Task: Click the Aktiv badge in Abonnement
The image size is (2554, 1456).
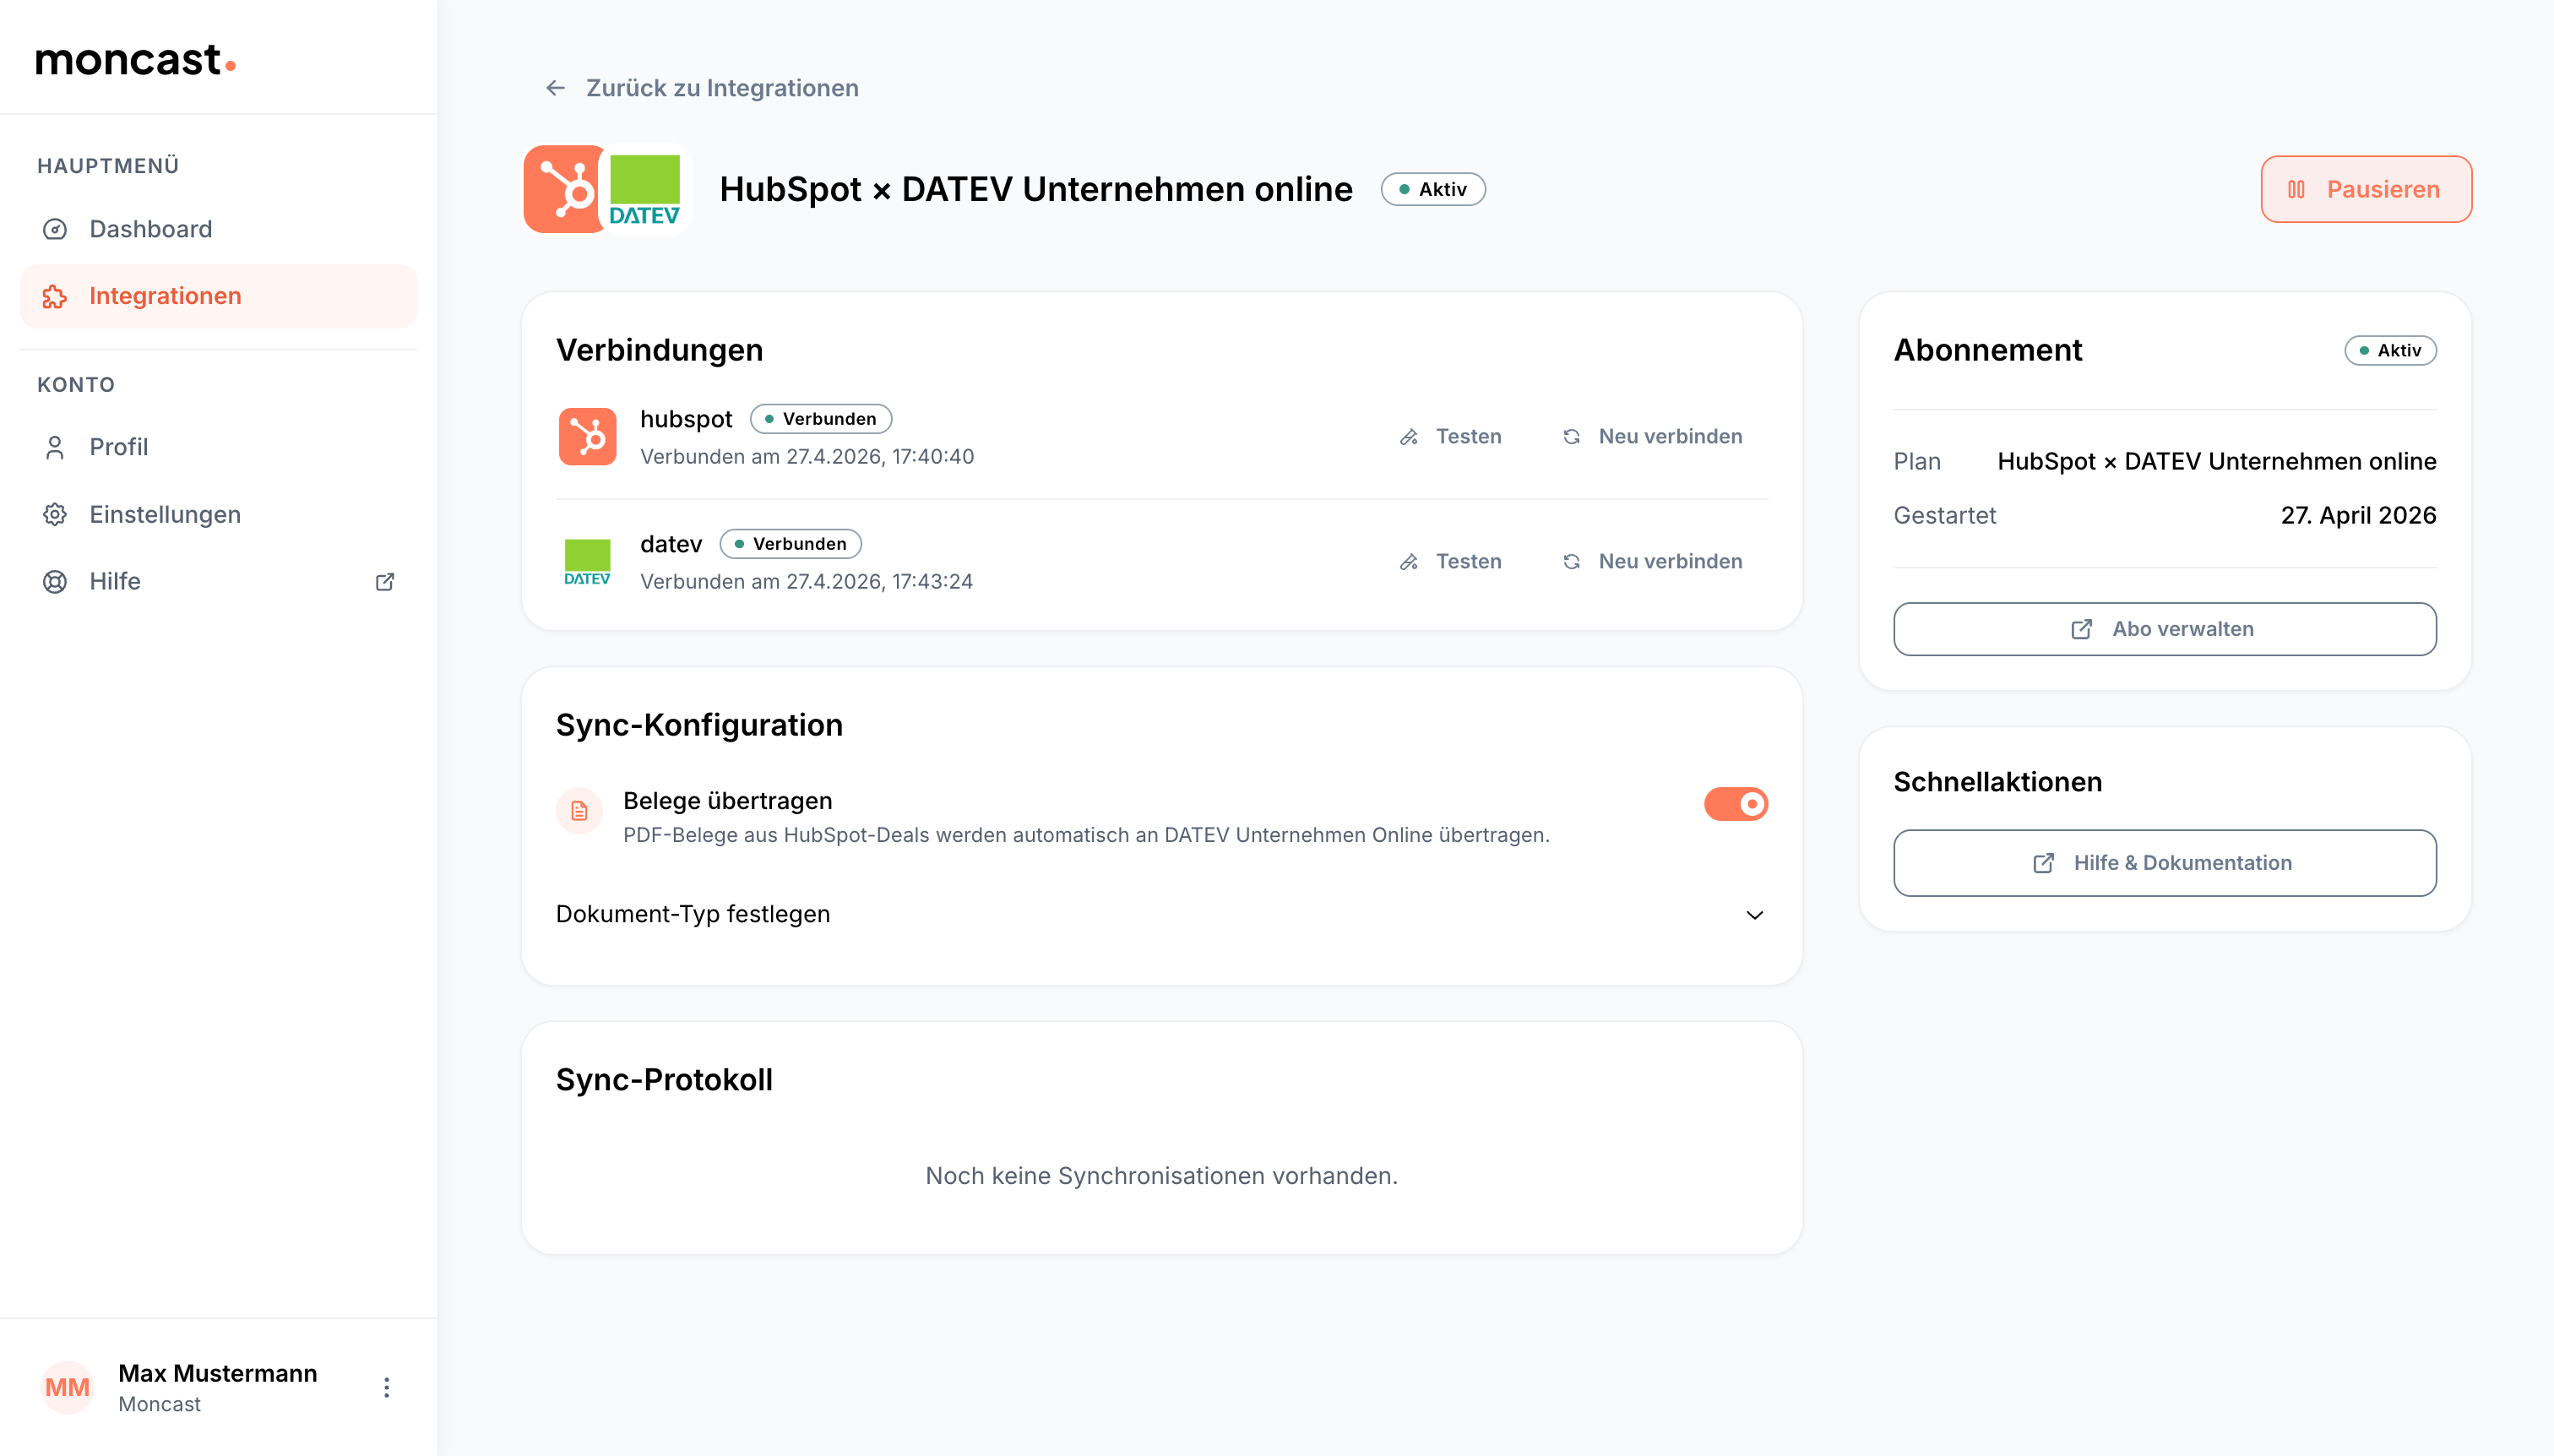Action: (2390, 350)
